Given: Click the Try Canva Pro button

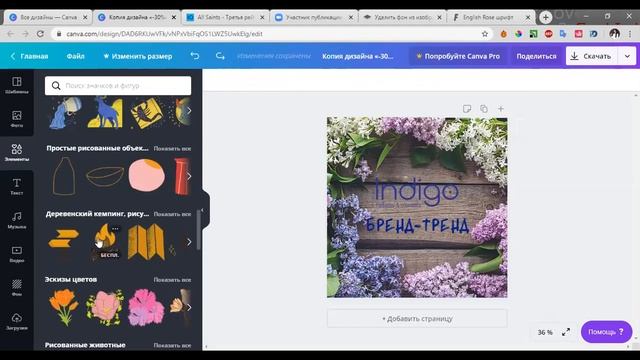Looking at the screenshot, I should point(458,56).
